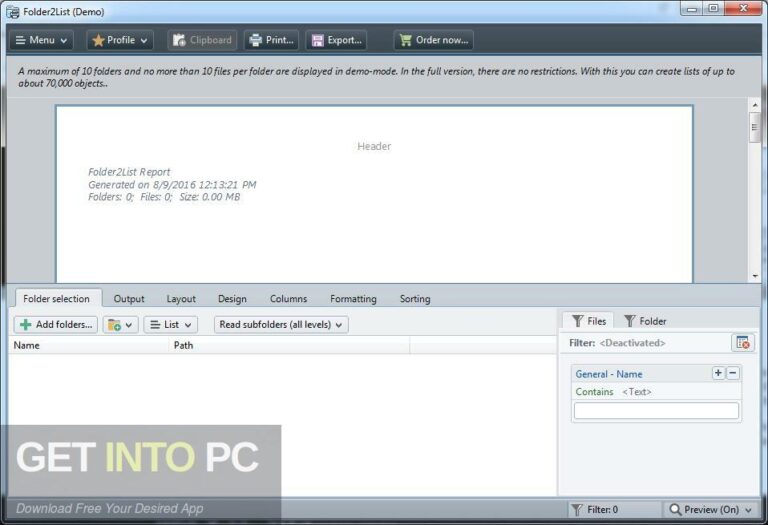The width and height of the screenshot is (768, 525).
Task: Click the <Text> filter type link
Action: click(636, 392)
